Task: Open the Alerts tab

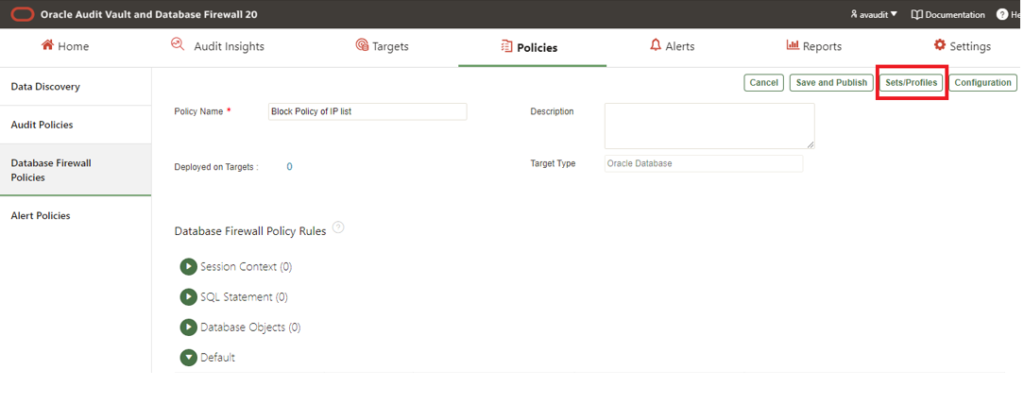Action: point(671,46)
